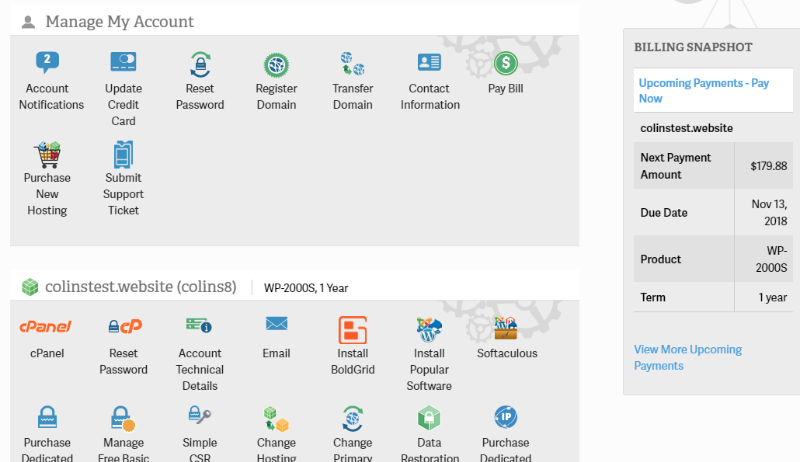Click Purchase Dedicated padlock icon

tap(47, 417)
